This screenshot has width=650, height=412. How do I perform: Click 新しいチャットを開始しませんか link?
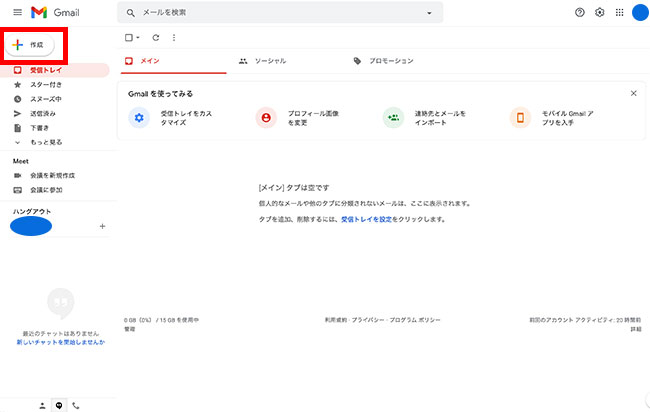(61, 342)
